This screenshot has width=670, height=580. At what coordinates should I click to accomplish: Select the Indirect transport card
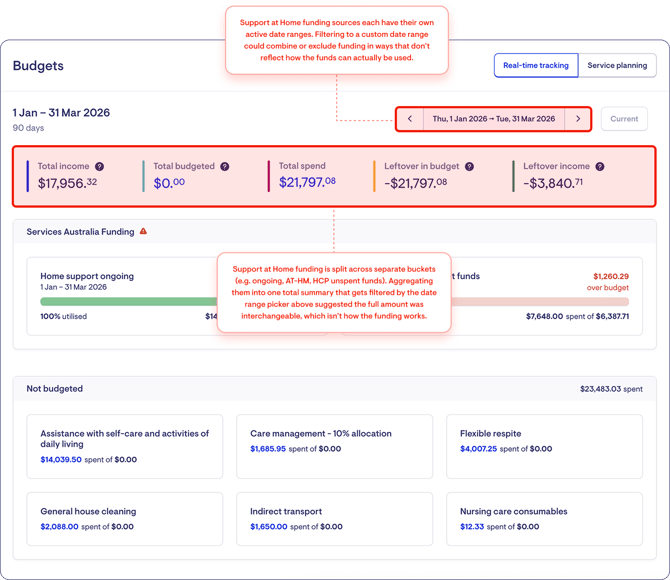click(x=334, y=518)
